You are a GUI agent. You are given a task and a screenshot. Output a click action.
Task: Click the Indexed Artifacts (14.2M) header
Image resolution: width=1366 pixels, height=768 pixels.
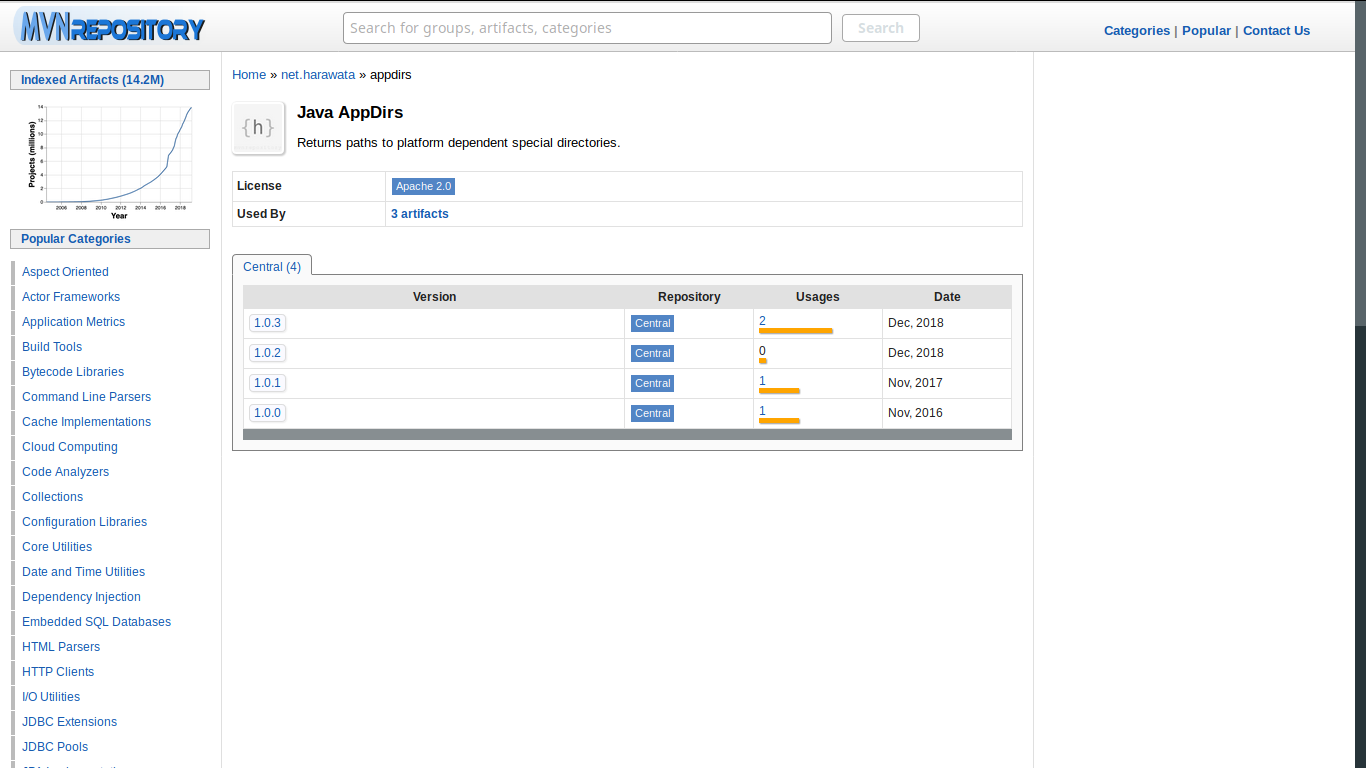coord(110,80)
